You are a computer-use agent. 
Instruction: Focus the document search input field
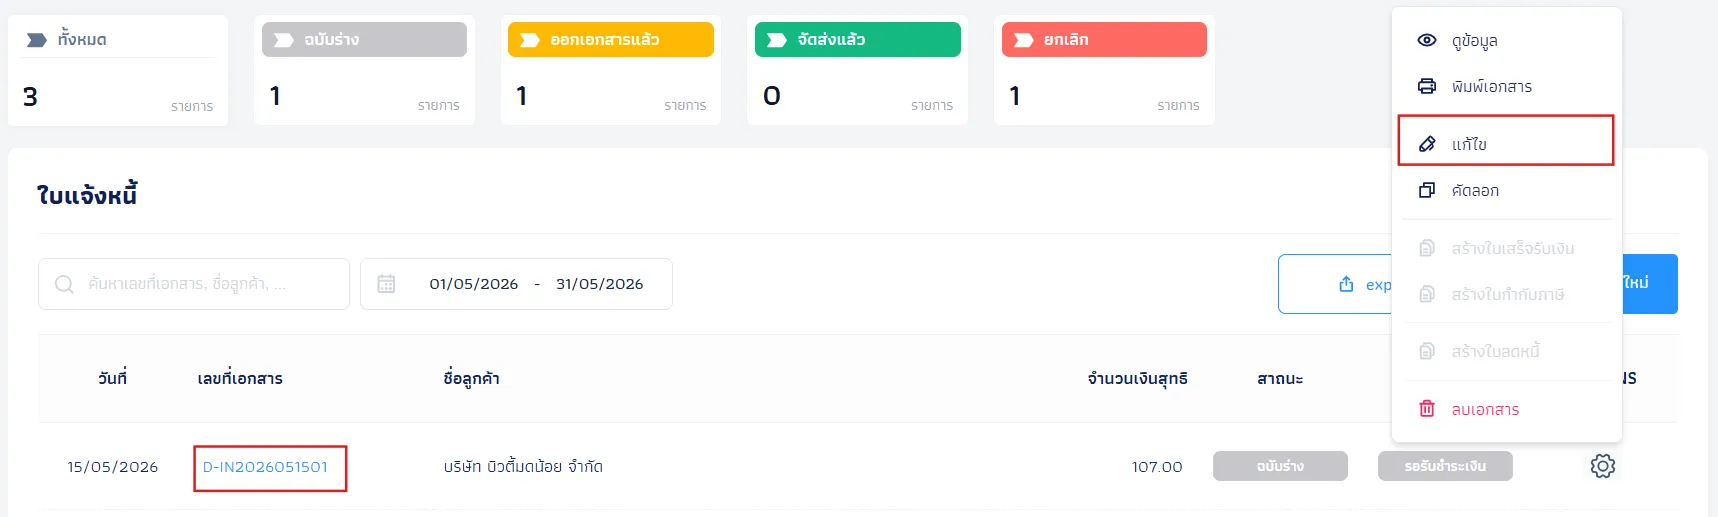194,284
